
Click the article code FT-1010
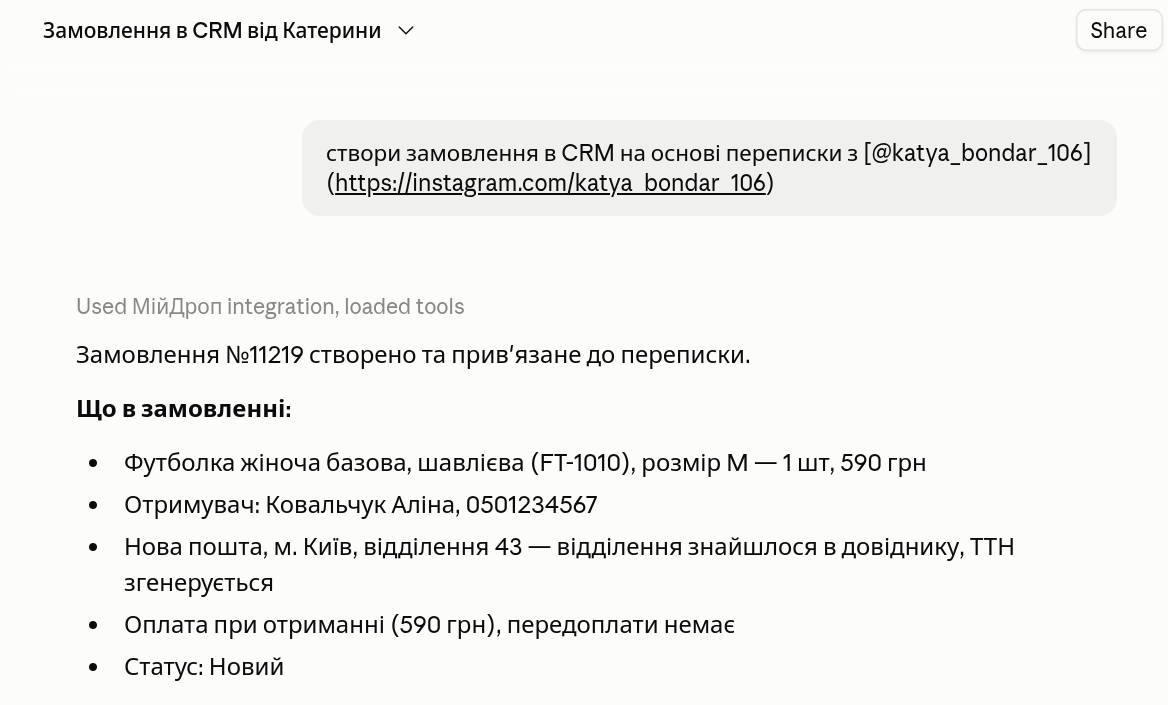[x=580, y=463]
